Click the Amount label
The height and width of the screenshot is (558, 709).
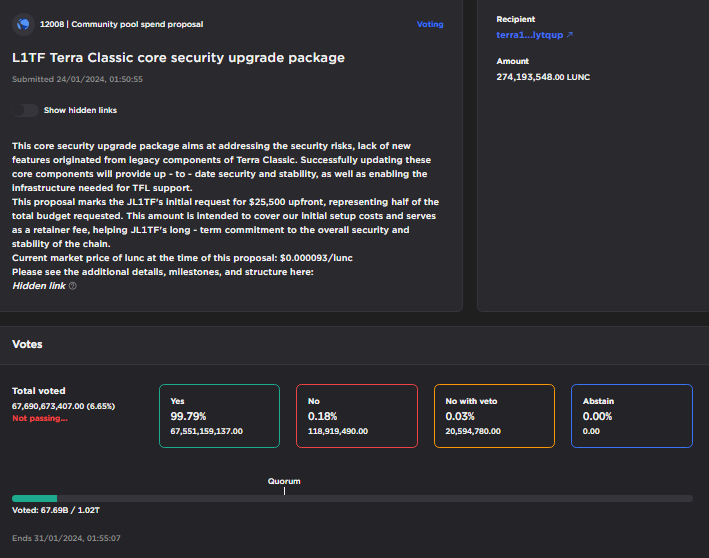point(512,61)
